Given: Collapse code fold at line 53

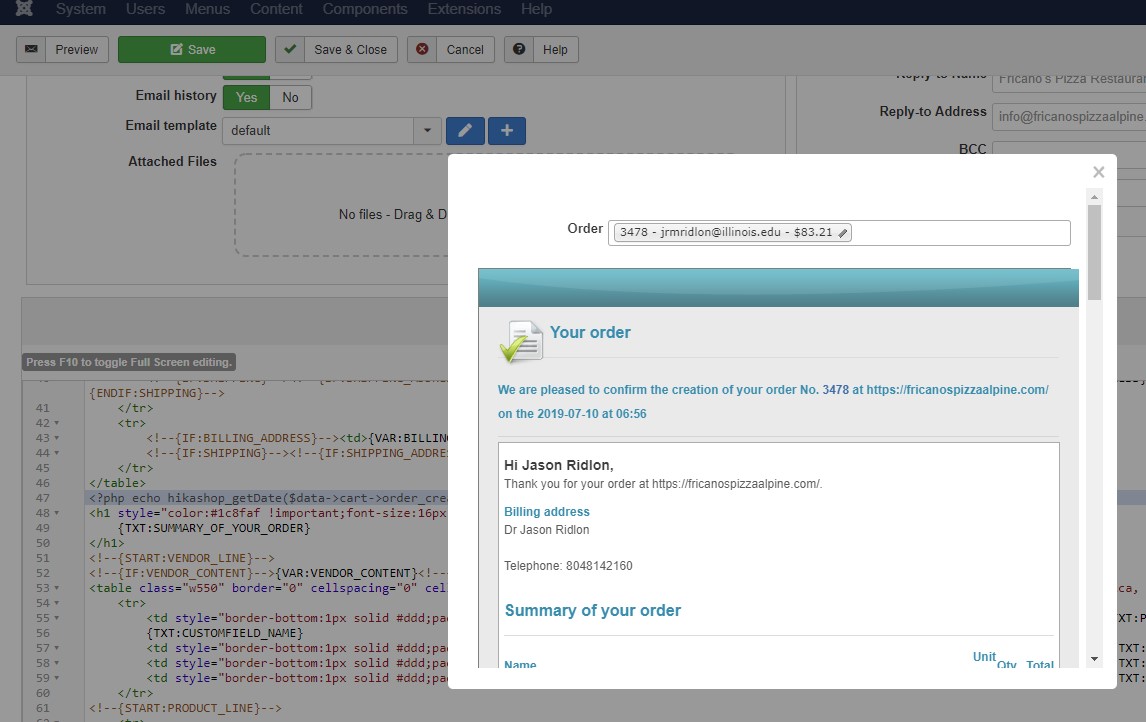Looking at the screenshot, I should coord(56,588).
